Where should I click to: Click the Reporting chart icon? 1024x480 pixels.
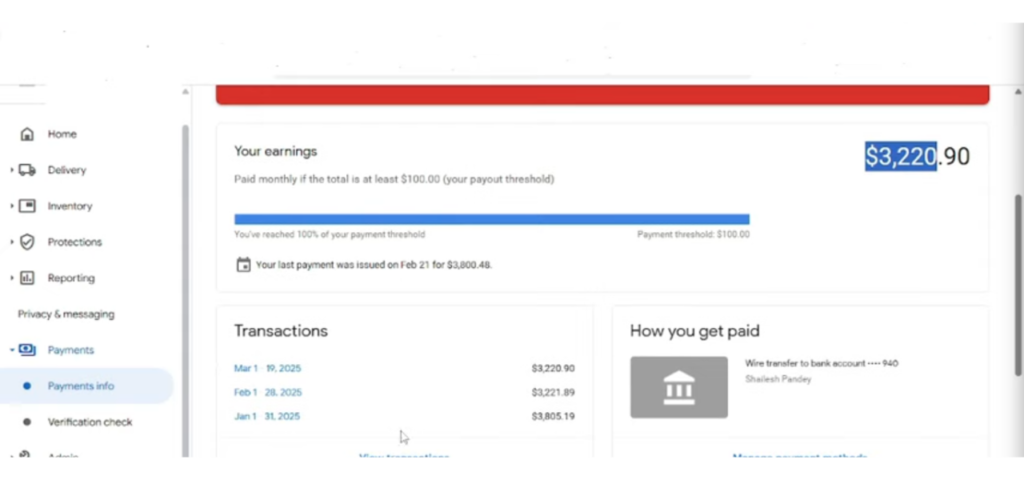(x=27, y=278)
